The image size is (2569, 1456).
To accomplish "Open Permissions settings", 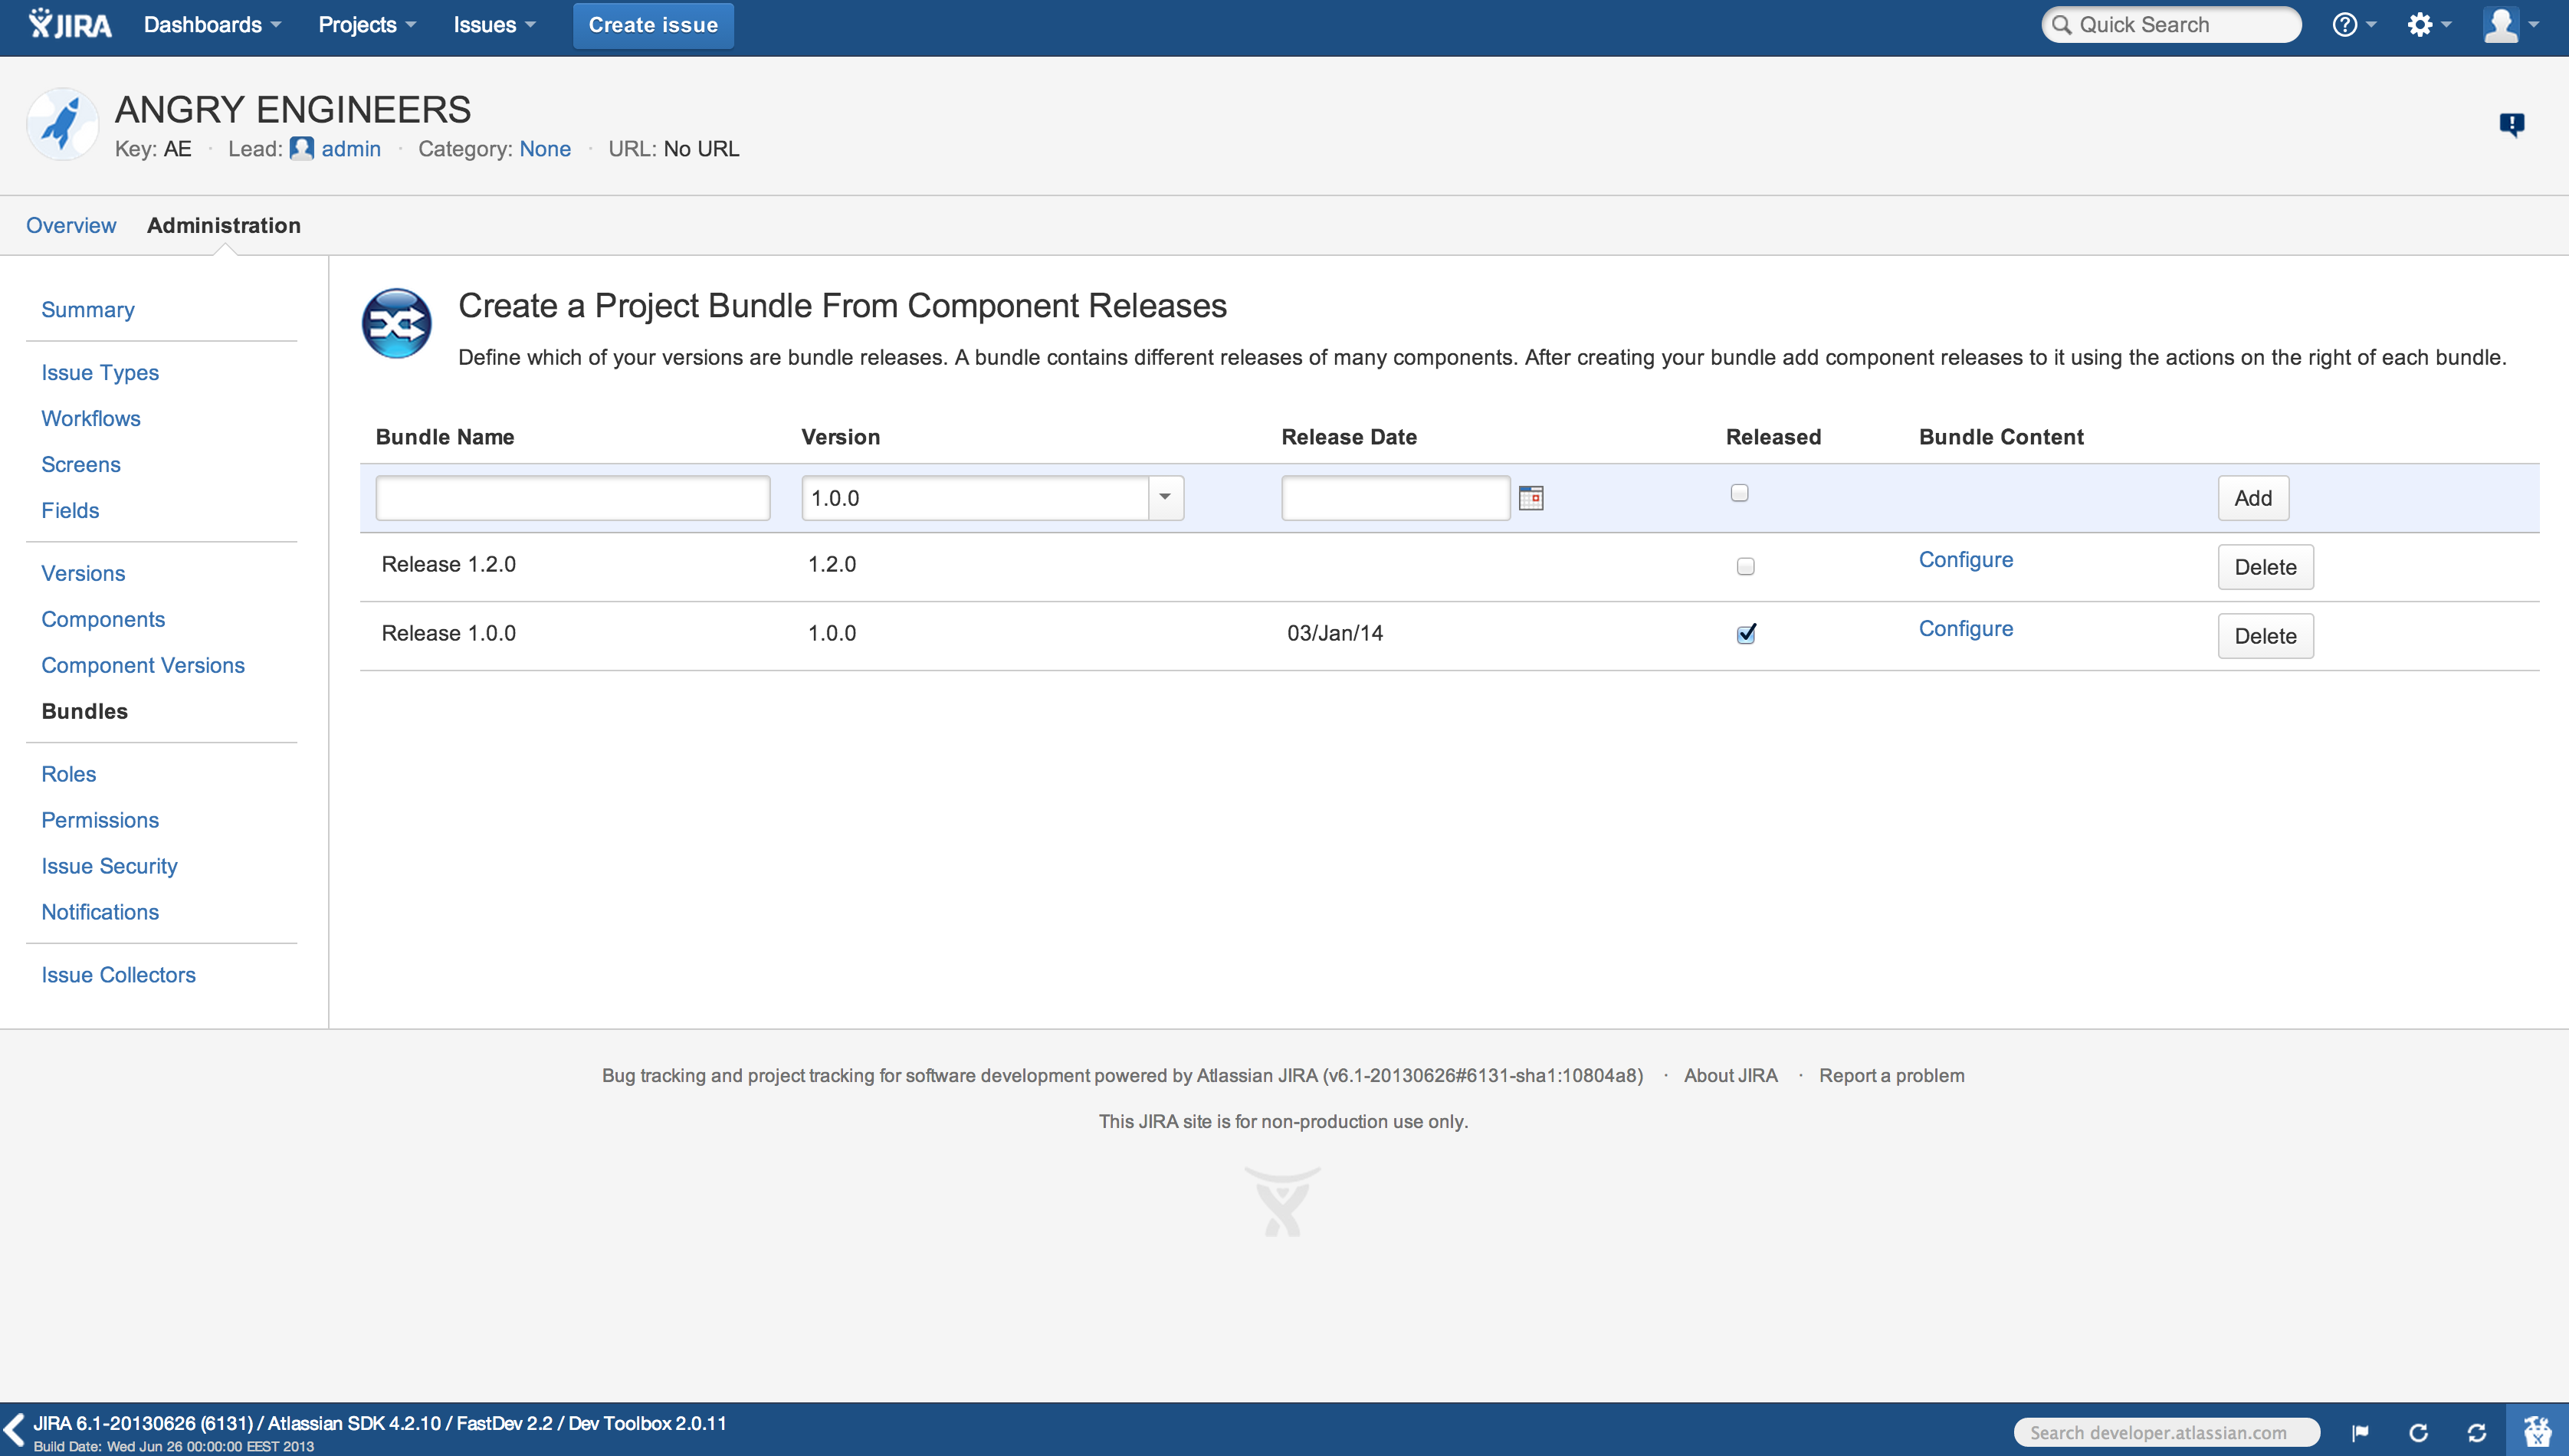I will (100, 821).
